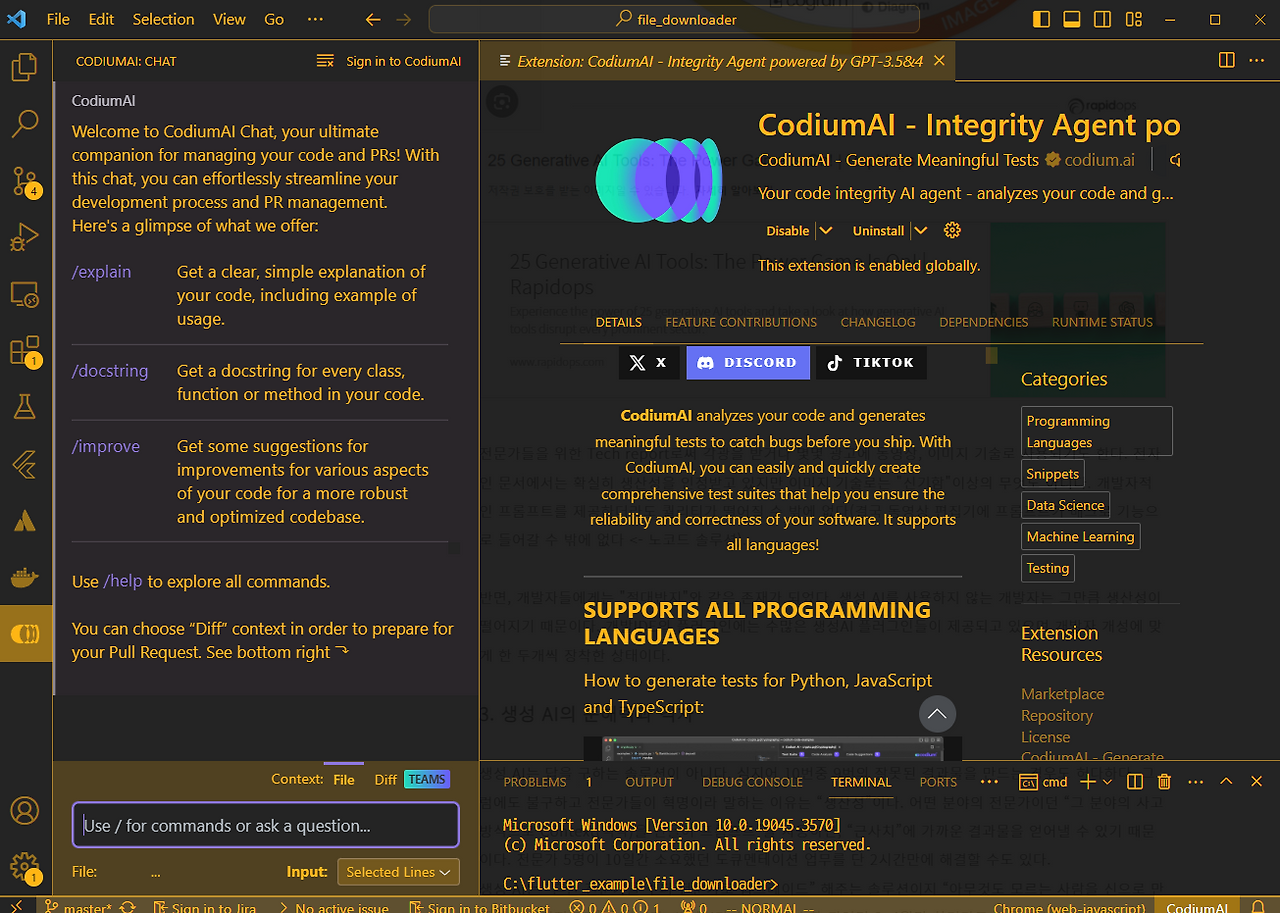
Task: Open the Accounts menu icon
Action: click(x=25, y=810)
